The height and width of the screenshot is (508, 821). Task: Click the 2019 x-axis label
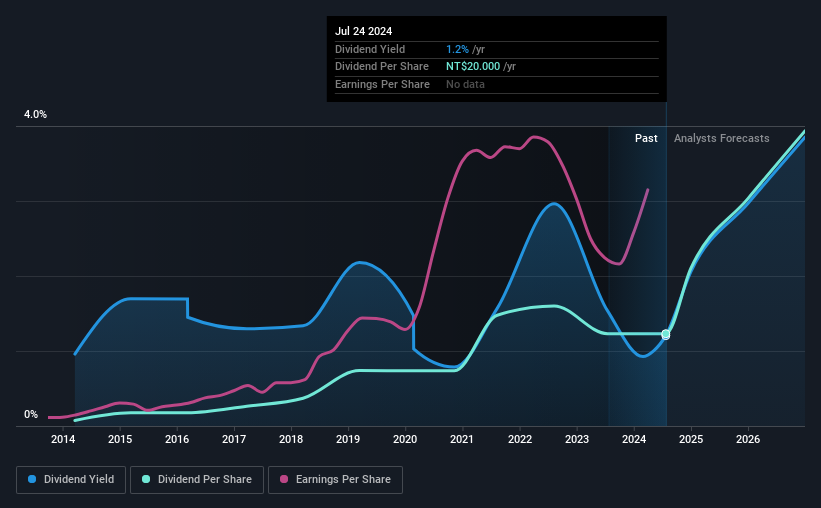point(348,439)
